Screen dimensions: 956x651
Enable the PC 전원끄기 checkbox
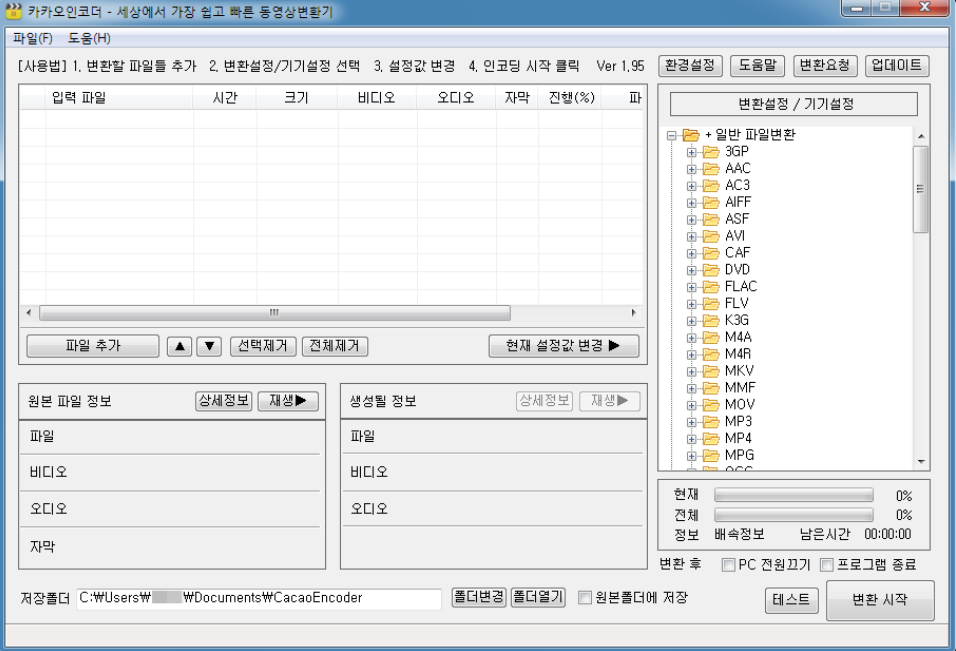click(x=728, y=565)
